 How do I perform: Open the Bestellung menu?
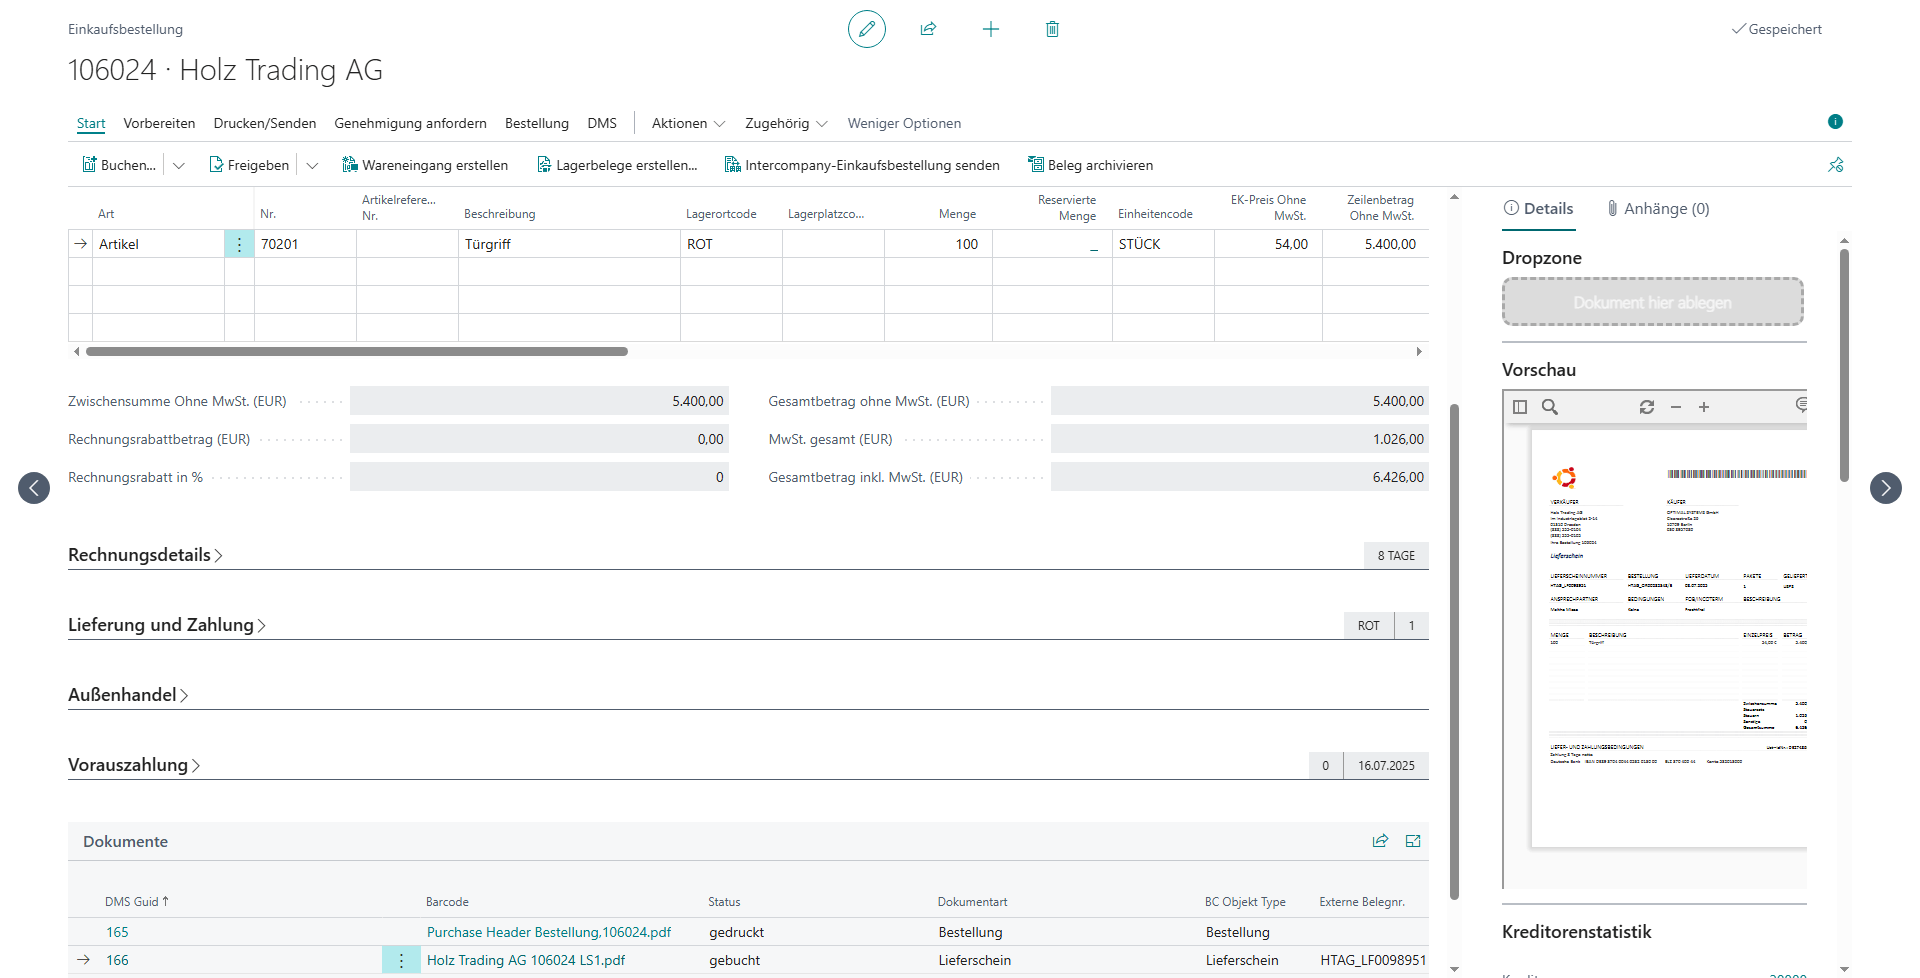[537, 123]
